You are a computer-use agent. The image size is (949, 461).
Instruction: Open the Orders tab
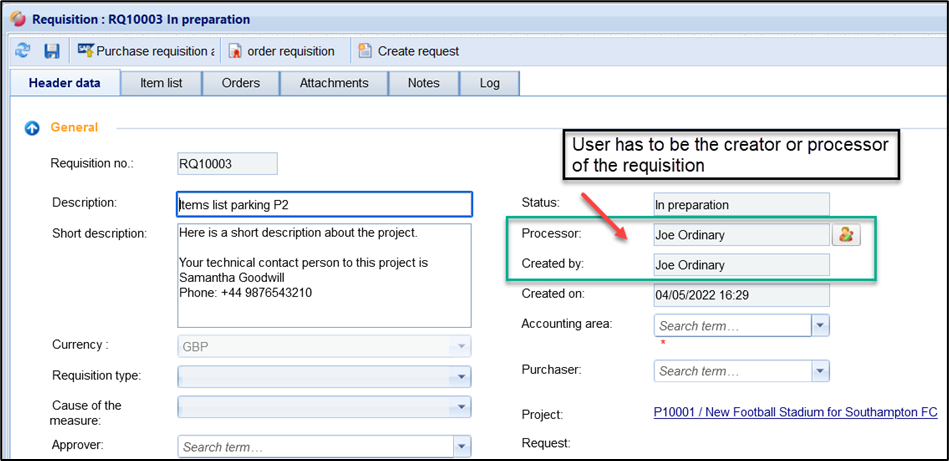click(240, 83)
